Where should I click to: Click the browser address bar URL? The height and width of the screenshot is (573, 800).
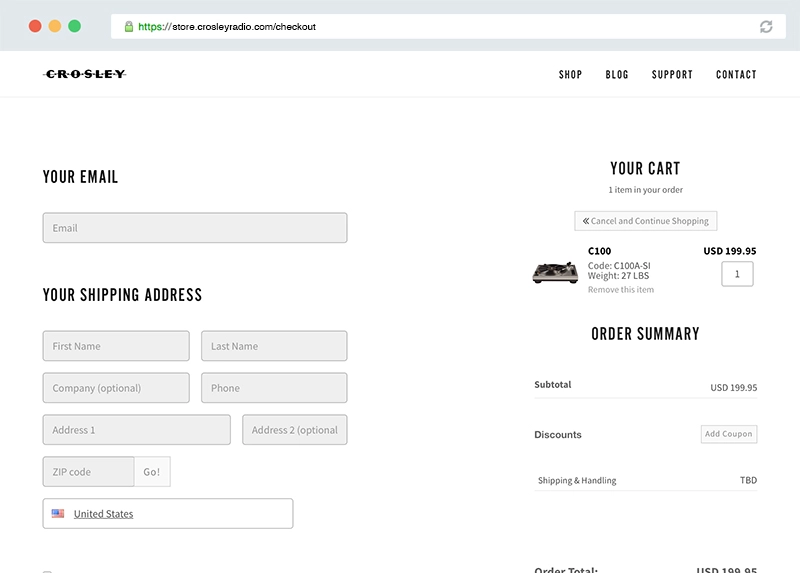(227, 27)
